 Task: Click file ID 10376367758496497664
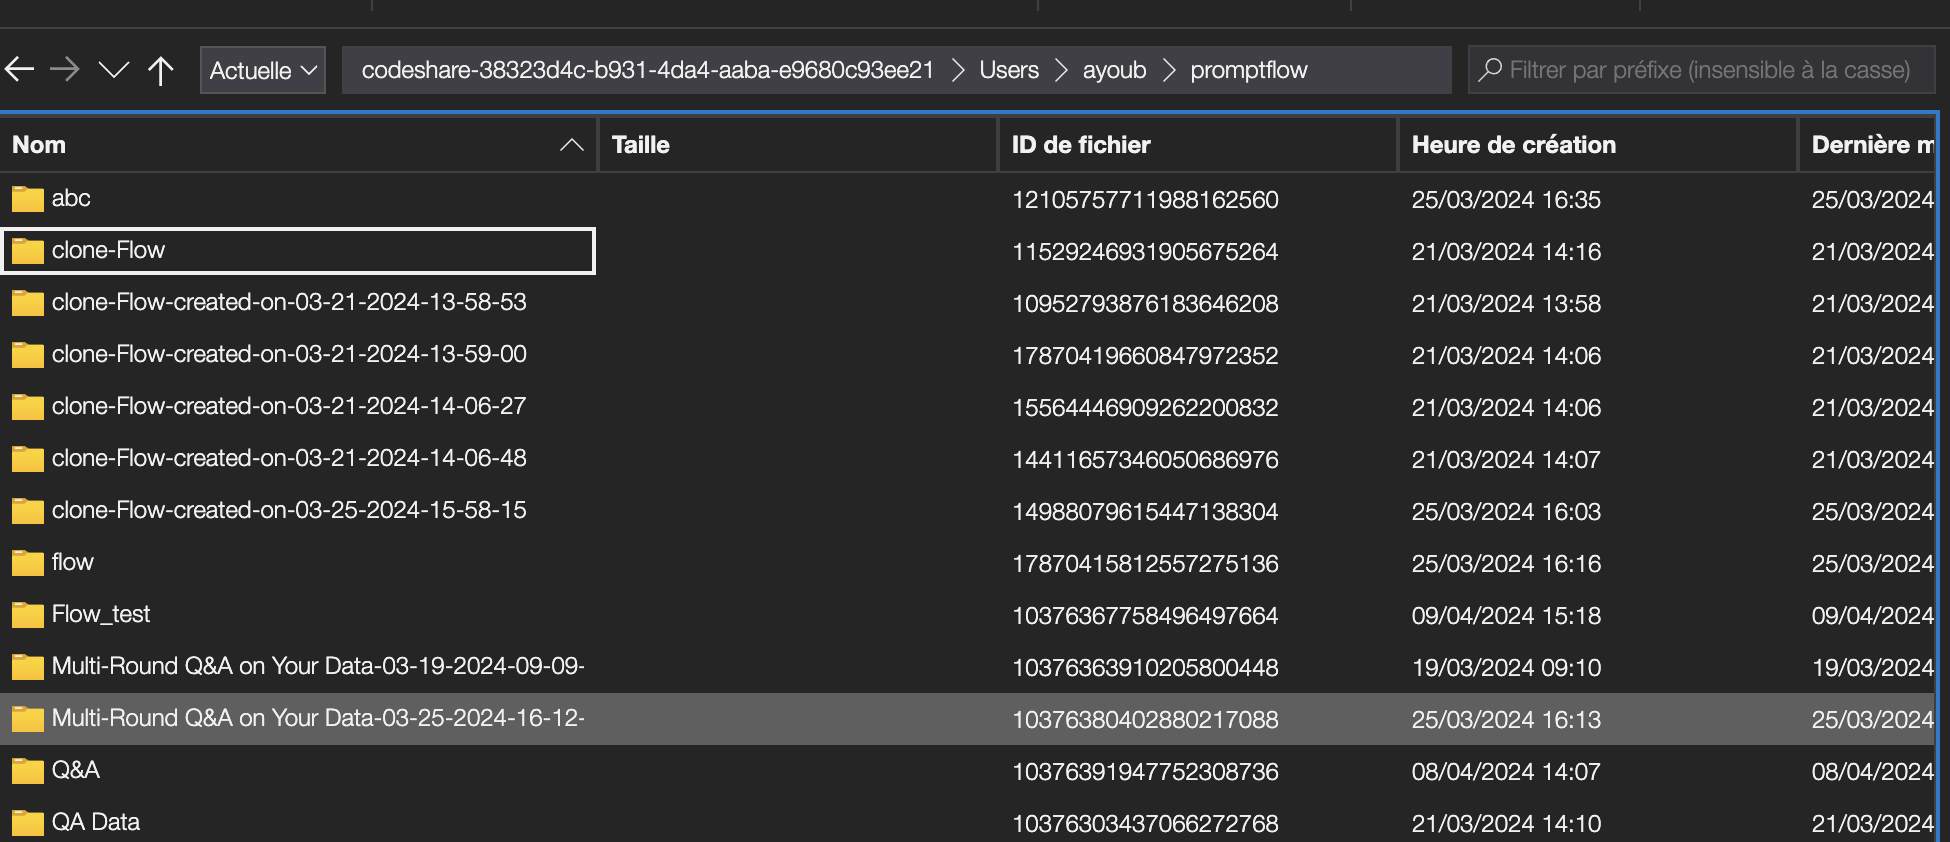point(1145,616)
